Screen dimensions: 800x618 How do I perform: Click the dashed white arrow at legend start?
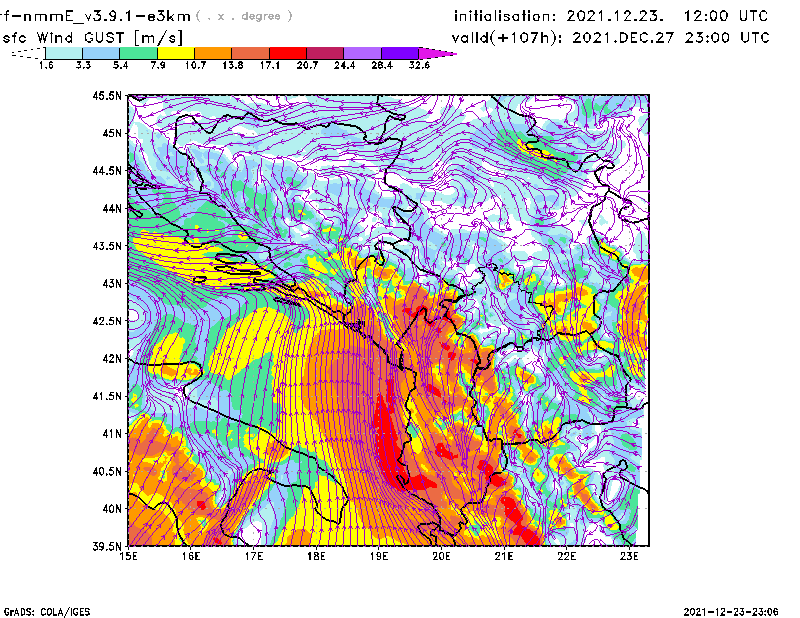coord(28,53)
